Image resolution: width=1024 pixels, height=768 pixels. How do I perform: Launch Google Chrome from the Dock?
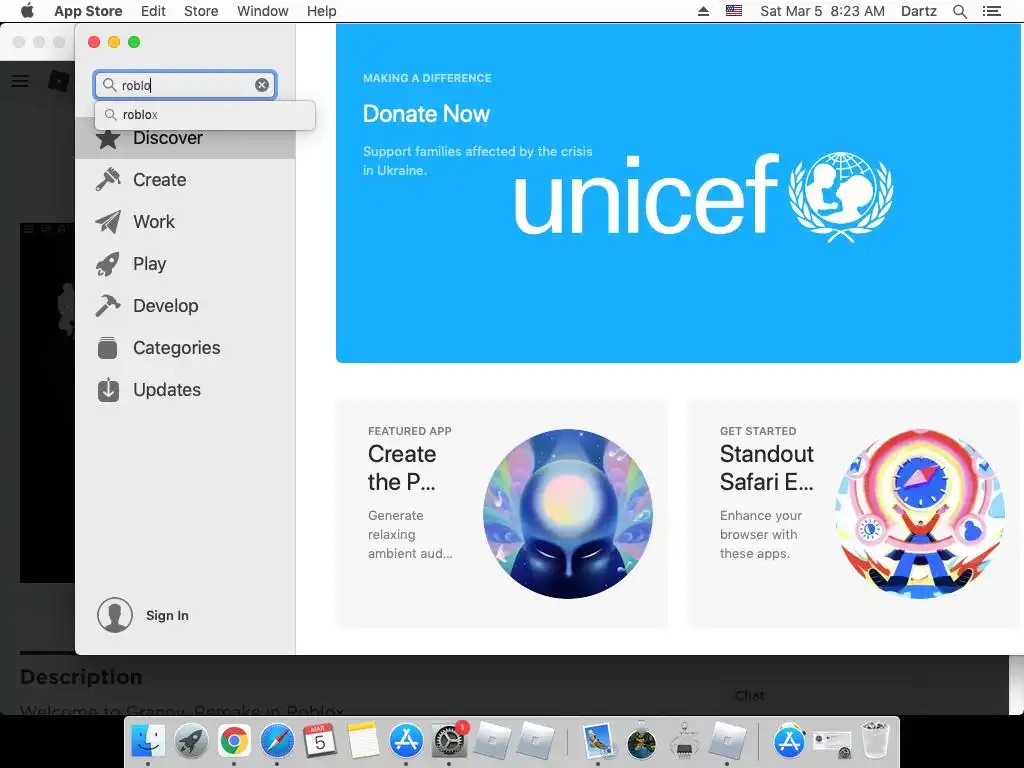(x=234, y=741)
